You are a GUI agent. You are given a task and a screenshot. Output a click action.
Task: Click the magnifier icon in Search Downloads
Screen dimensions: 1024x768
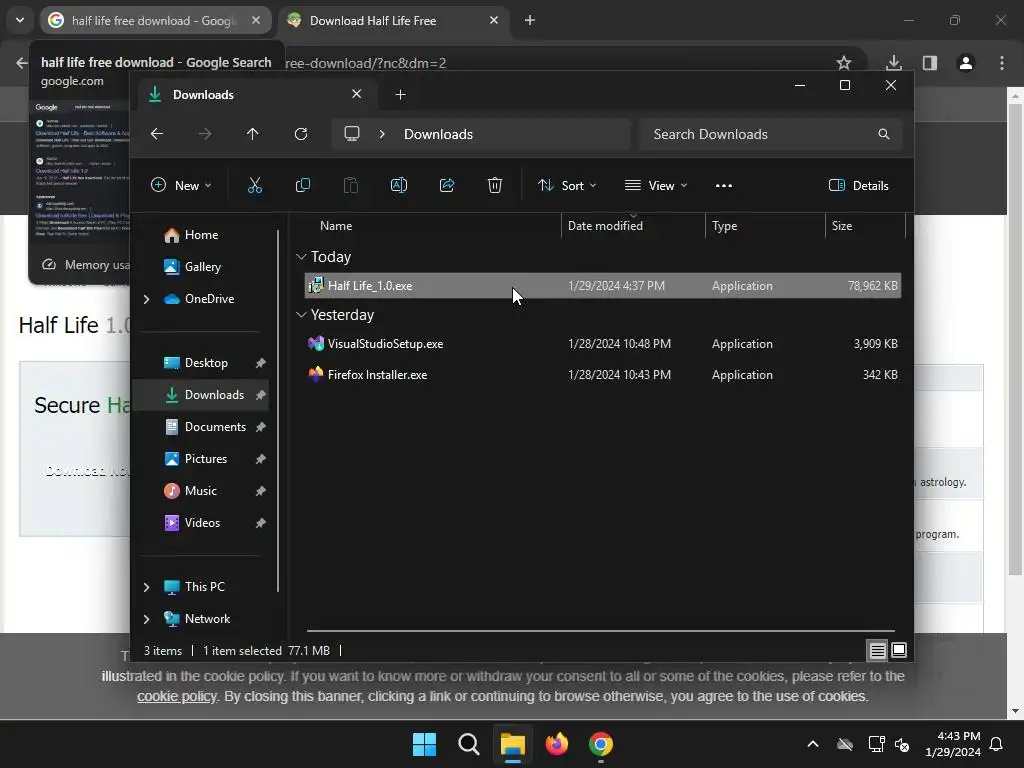click(884, 134)
